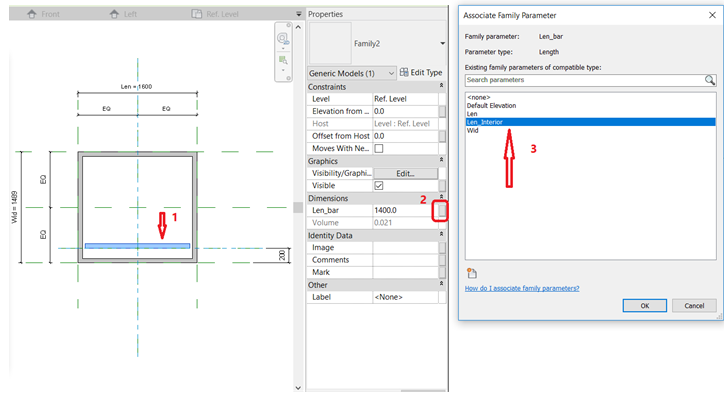The width and height of the screenshot is (728, 393).
Task: Select Len in the parameter list
Action: click(x=590, y=114)
